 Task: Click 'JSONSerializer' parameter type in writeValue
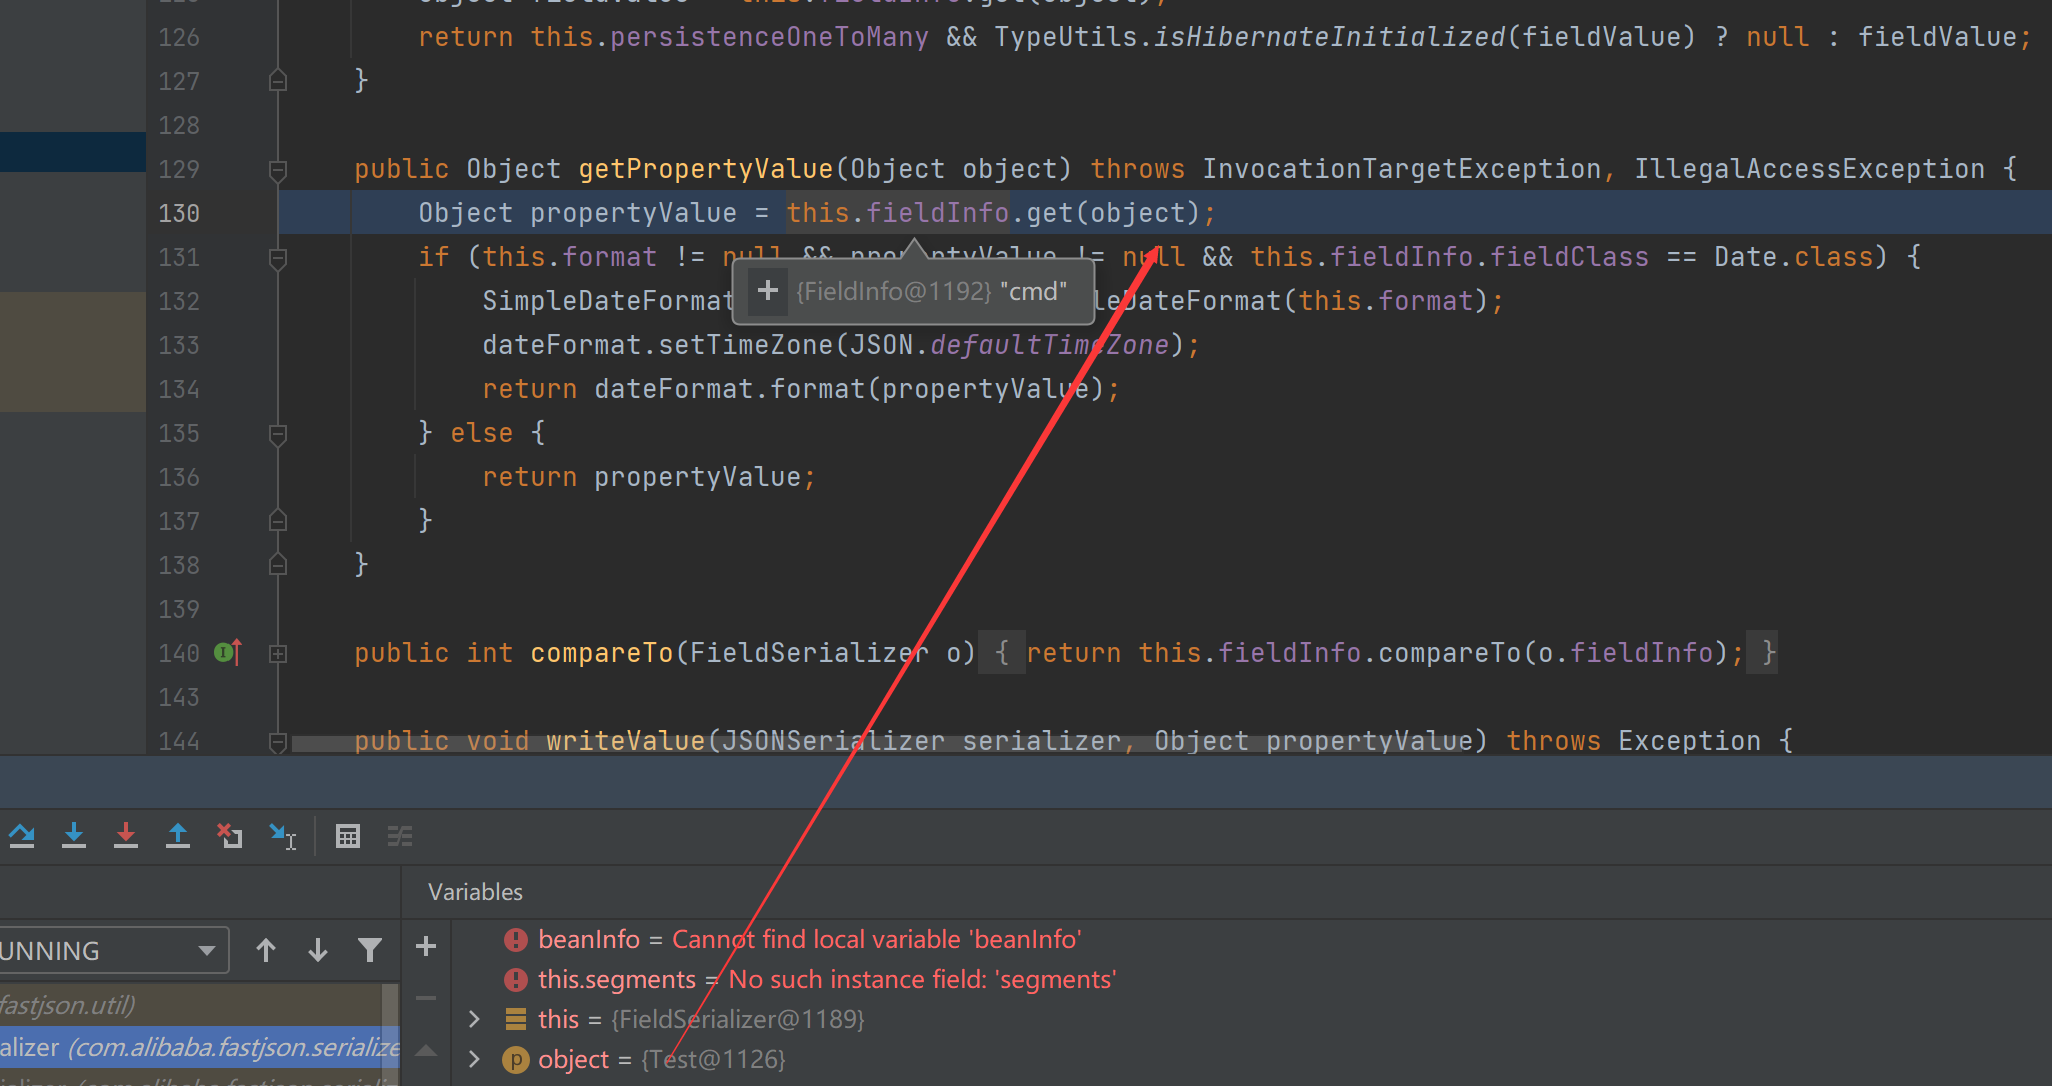click(834, 741)
